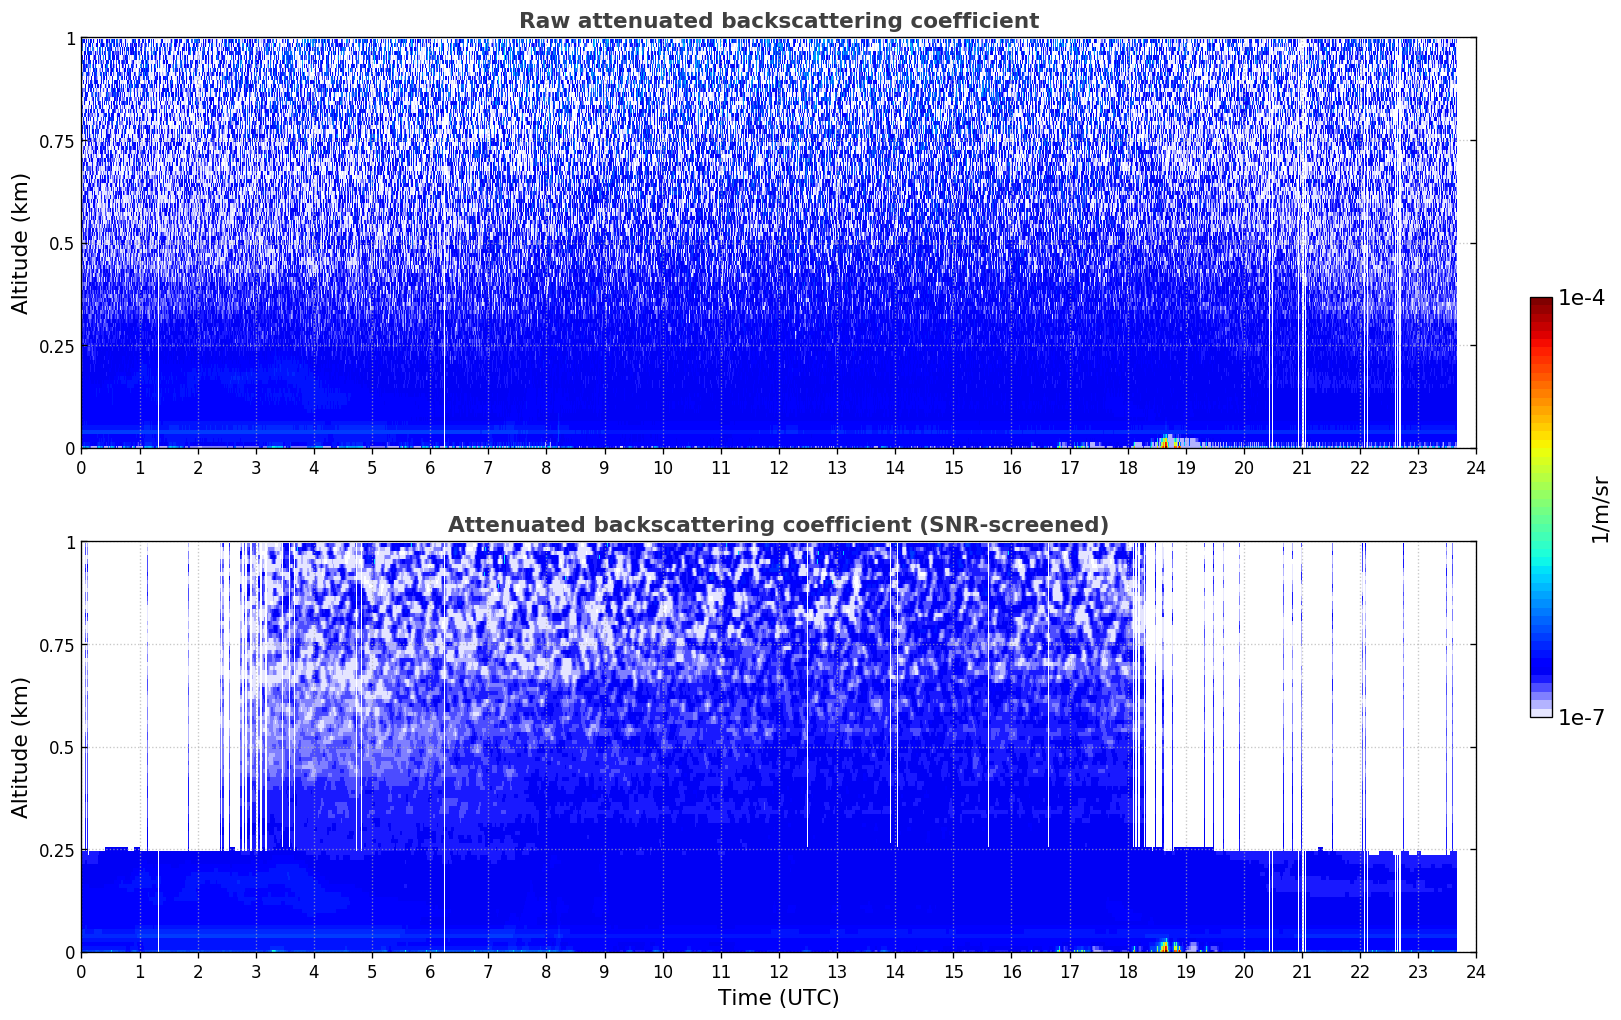Click the bottom plot's Altitude (km) label
Screen dimensions: 1621x1020
click(21, 747)
